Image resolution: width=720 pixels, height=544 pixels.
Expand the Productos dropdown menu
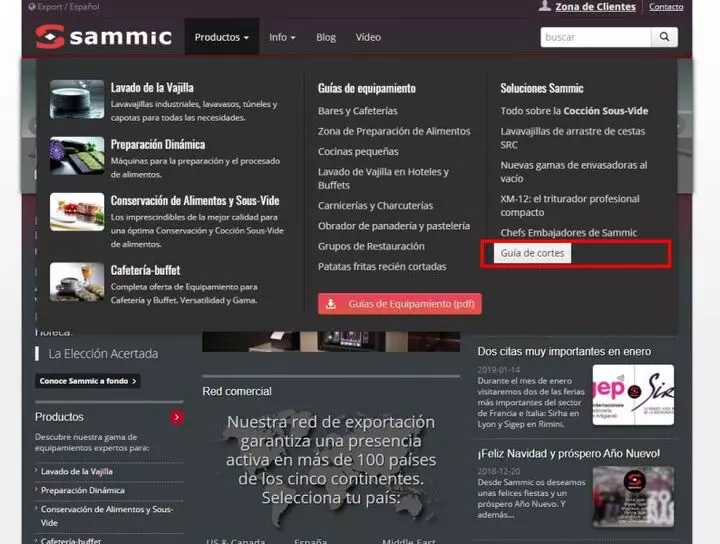(x=221, y=37)
